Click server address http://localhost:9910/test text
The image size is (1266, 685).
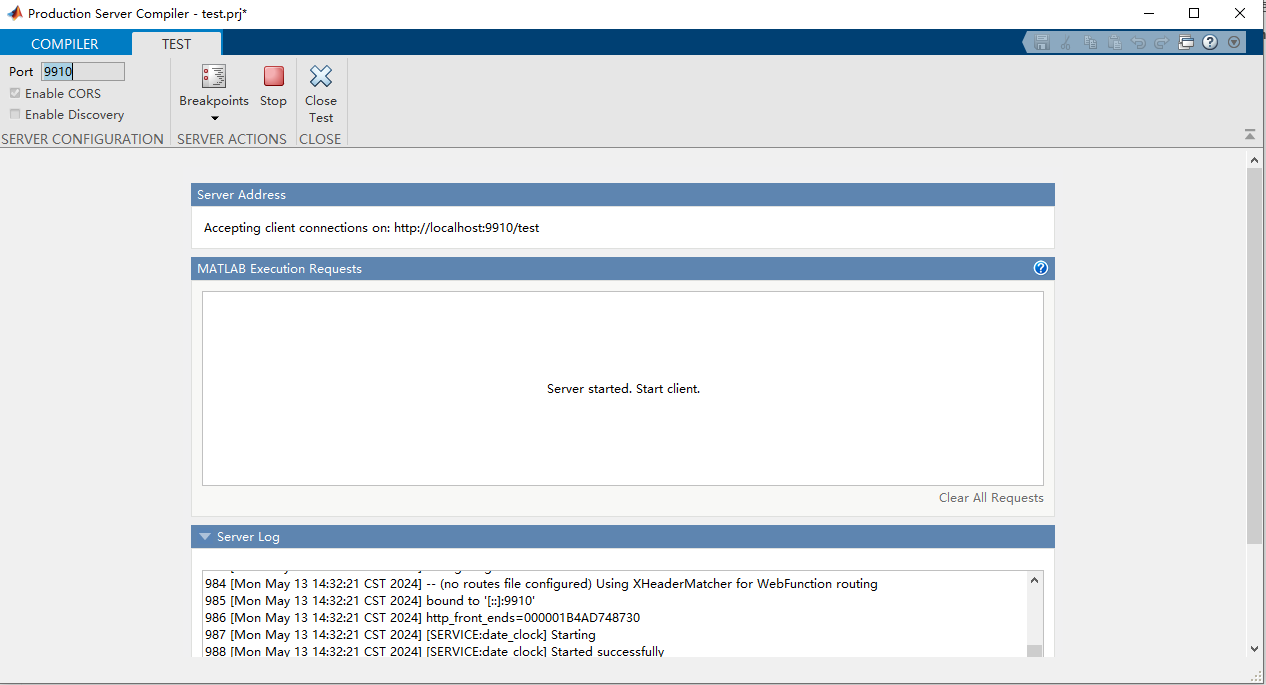tap(467, 228)
